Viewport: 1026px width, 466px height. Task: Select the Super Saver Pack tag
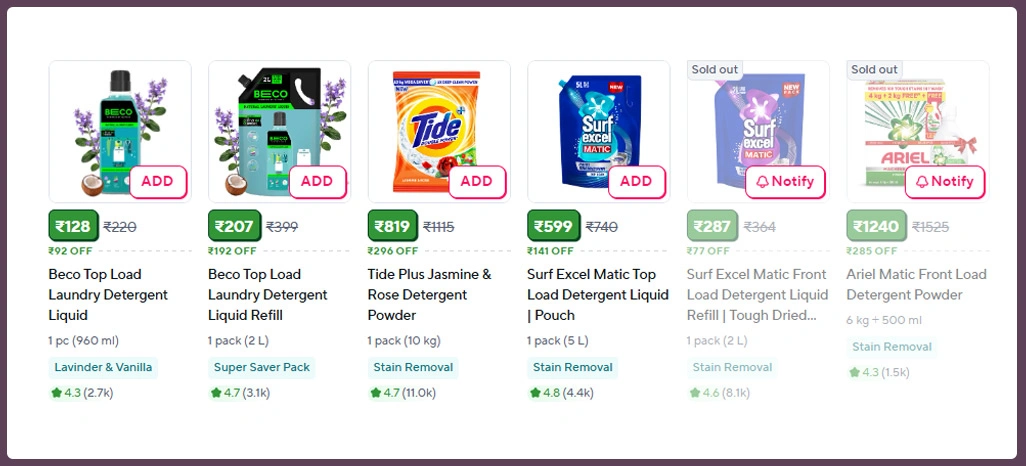coord(262,368)
